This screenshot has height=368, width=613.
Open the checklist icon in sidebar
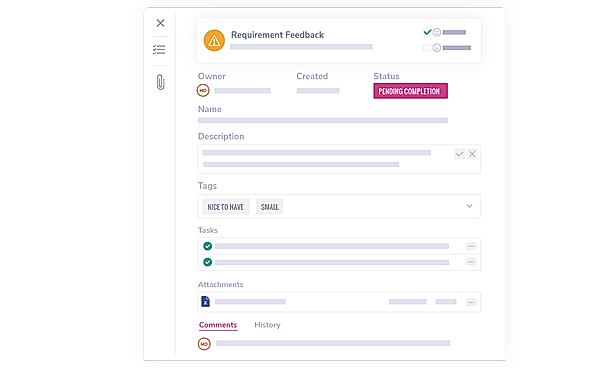159,50
